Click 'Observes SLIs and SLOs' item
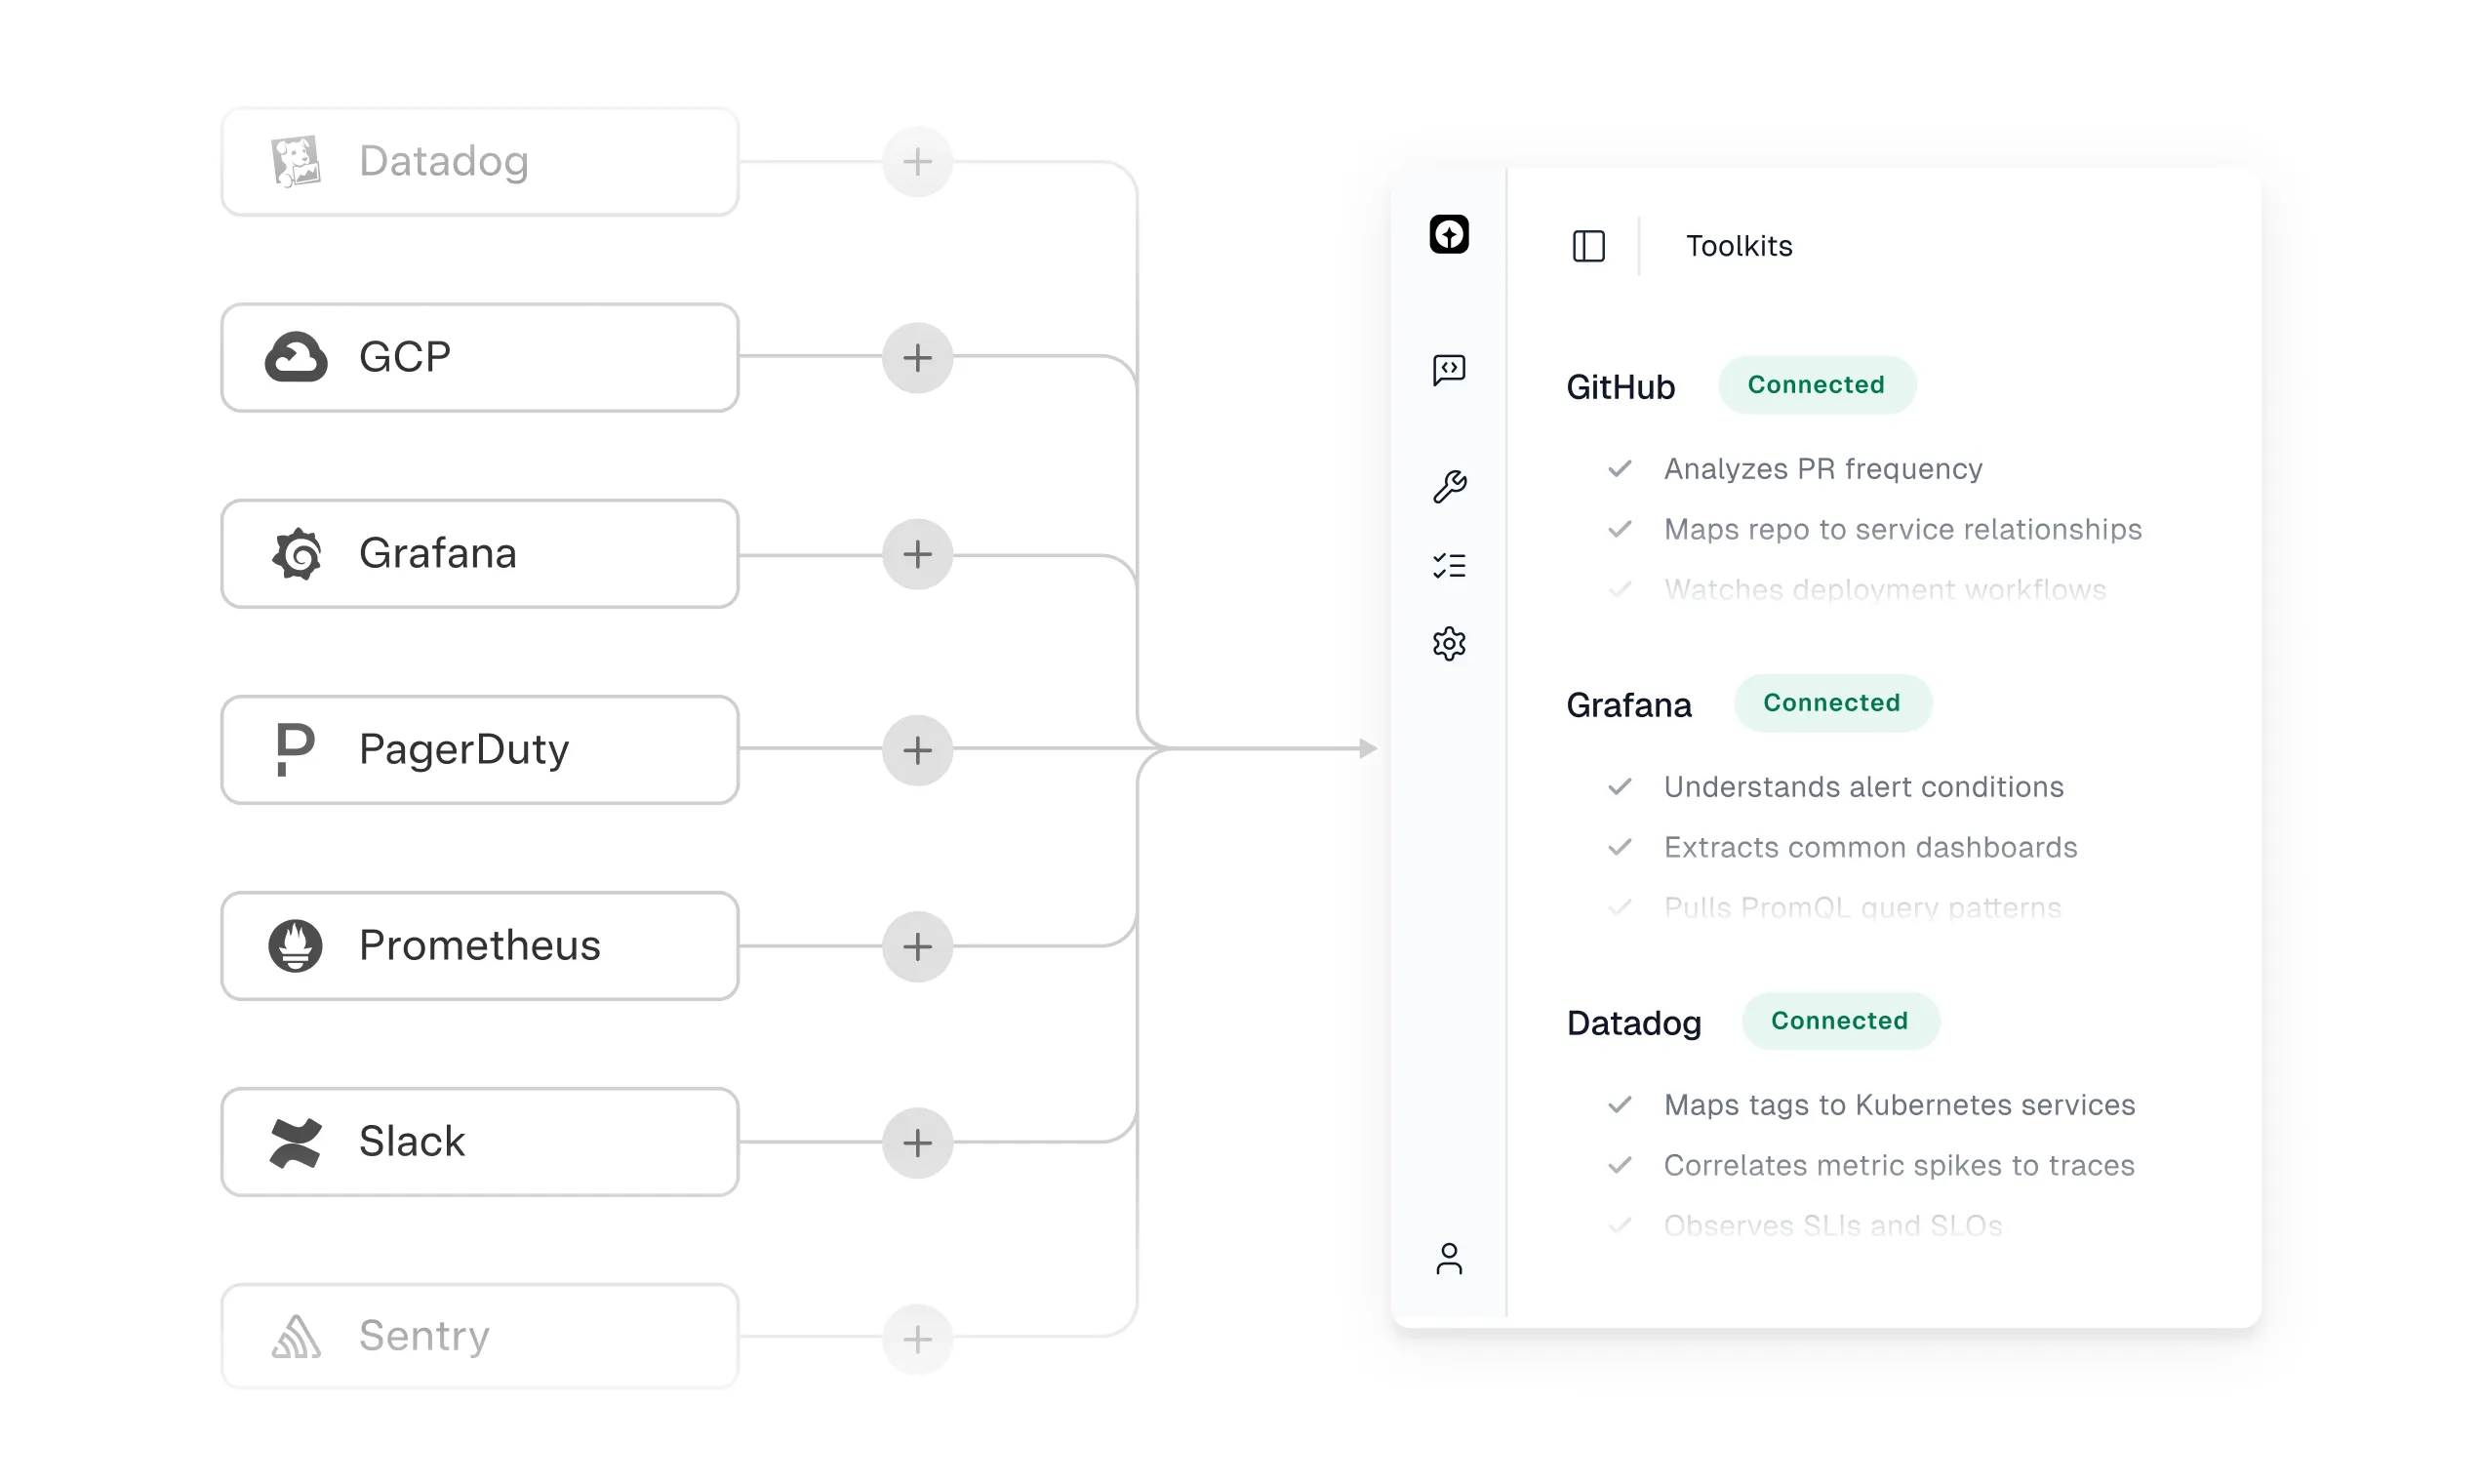Image resolution: width=2482 pixels, height=1484 pixels. click(1833, 1225)
